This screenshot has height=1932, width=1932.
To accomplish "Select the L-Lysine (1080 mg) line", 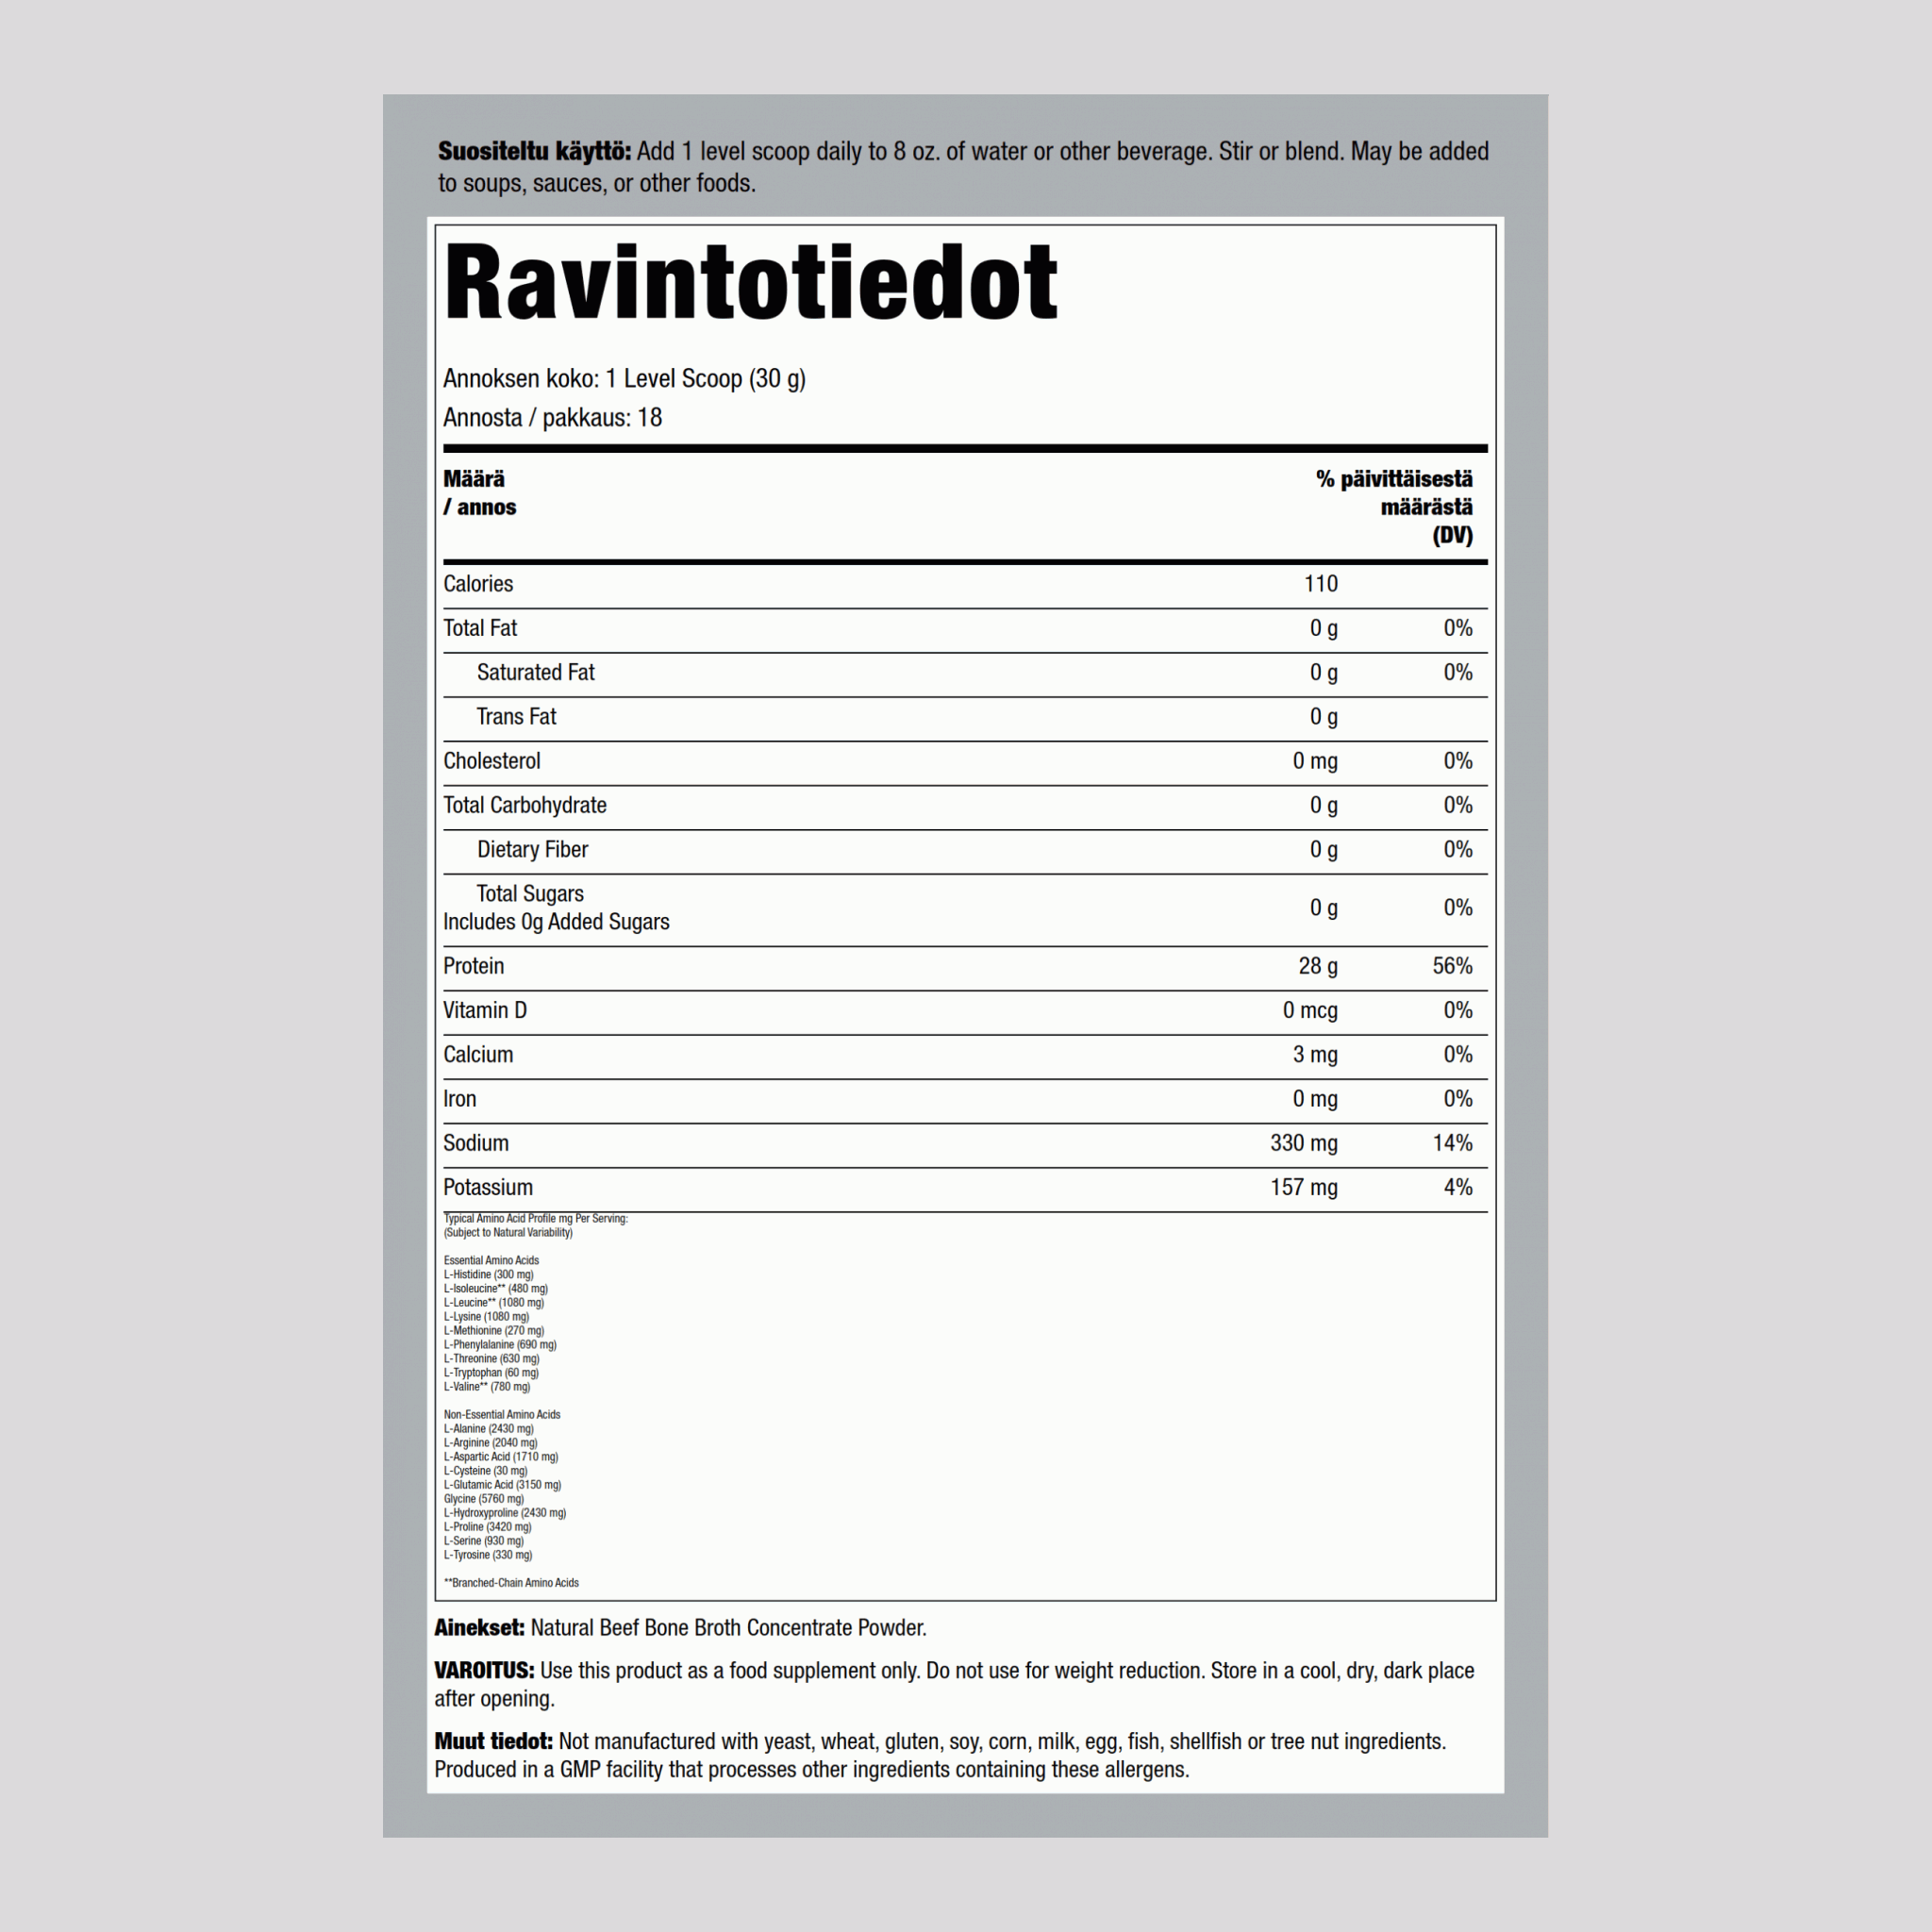I will tap(486, 1317).
